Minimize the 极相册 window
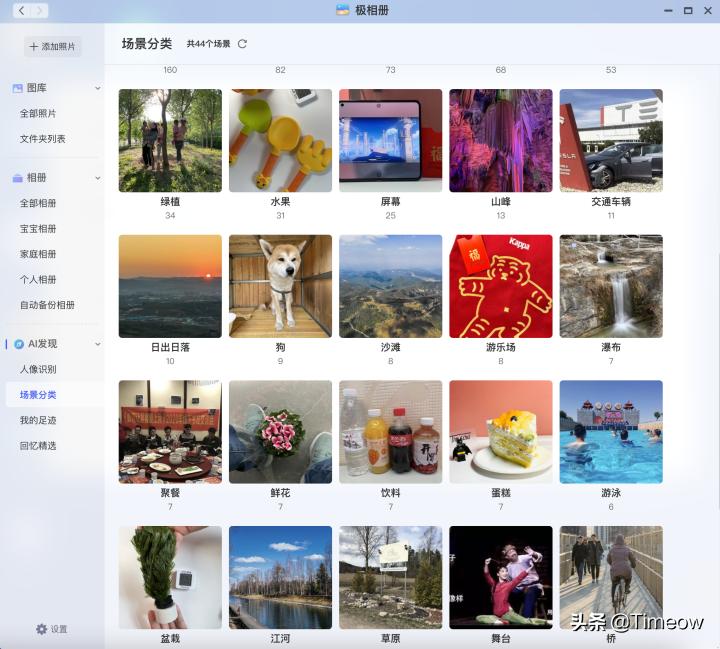This screenshot has width=720, height=649. [668, 11]
